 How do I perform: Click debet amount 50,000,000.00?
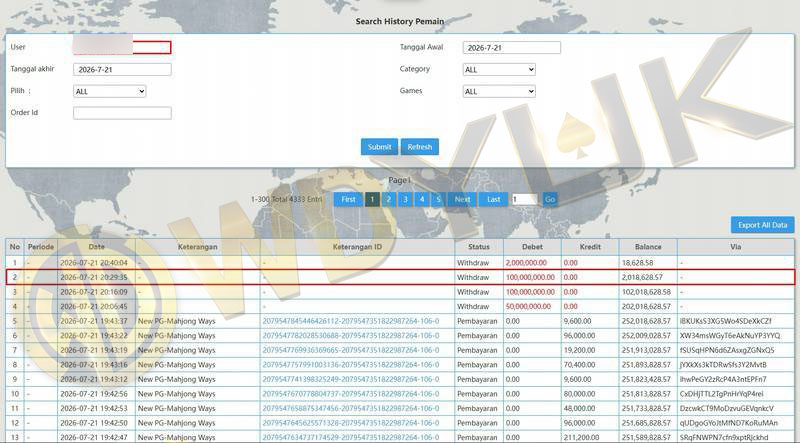[528, 306]
